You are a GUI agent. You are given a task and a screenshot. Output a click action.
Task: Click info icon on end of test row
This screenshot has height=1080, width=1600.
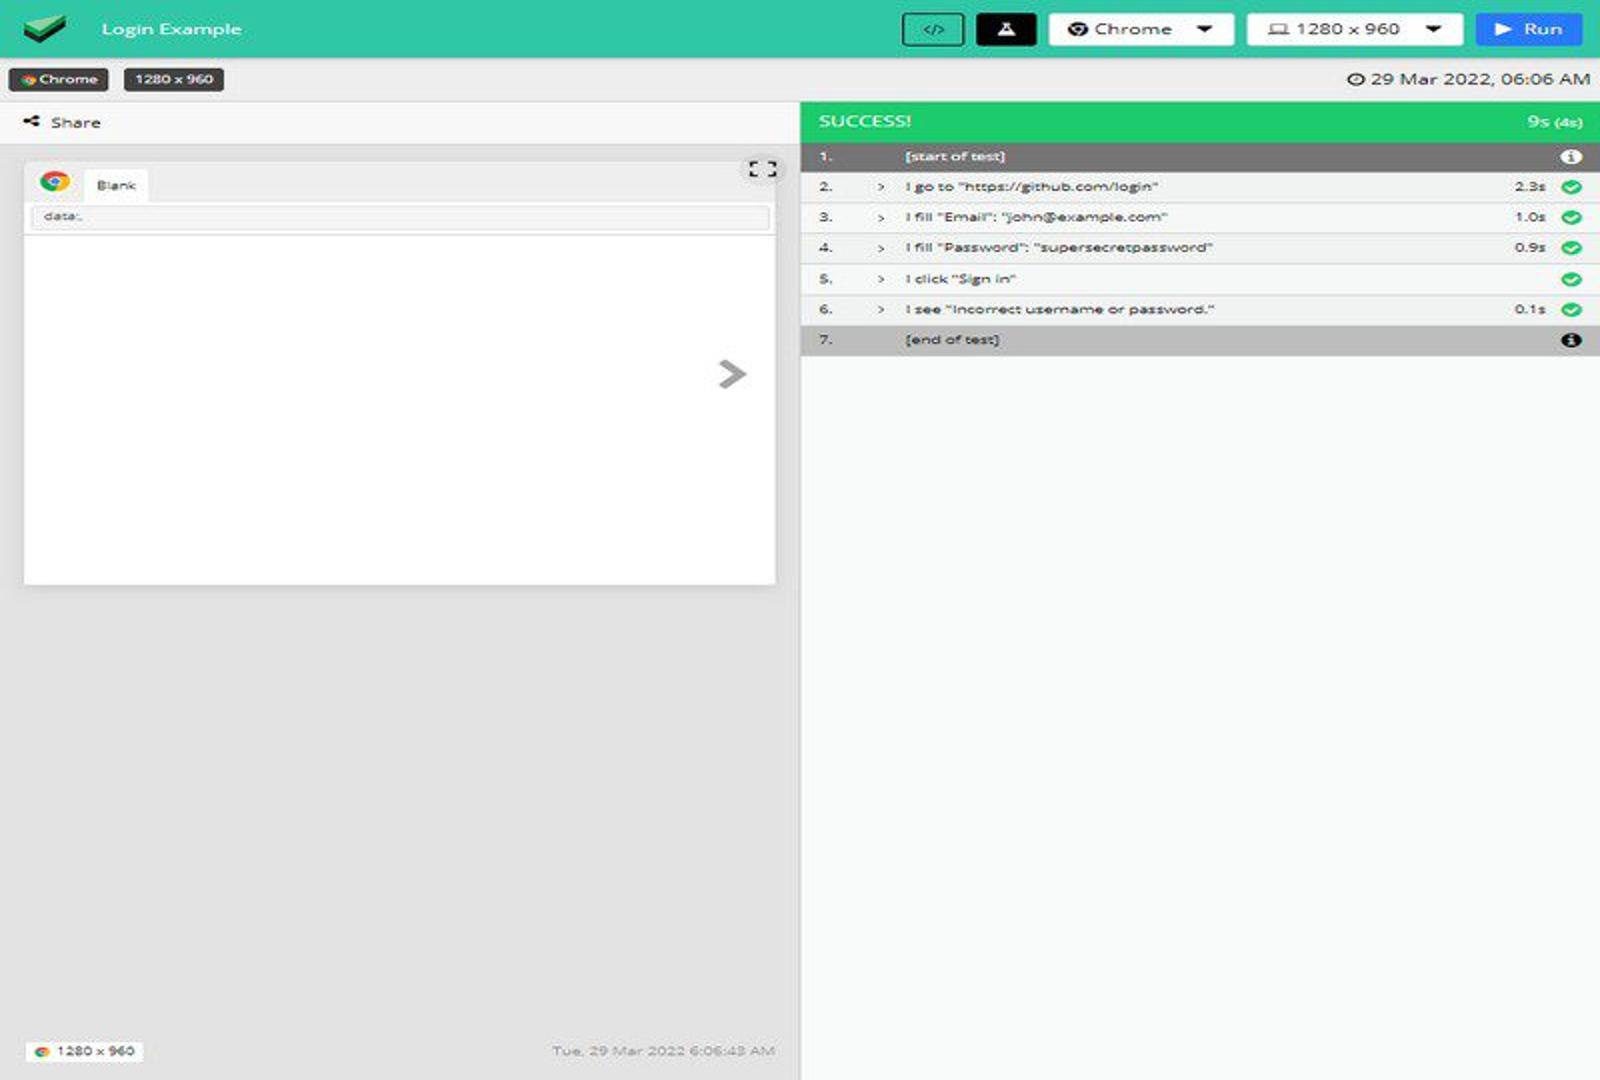pos(1571,340)
